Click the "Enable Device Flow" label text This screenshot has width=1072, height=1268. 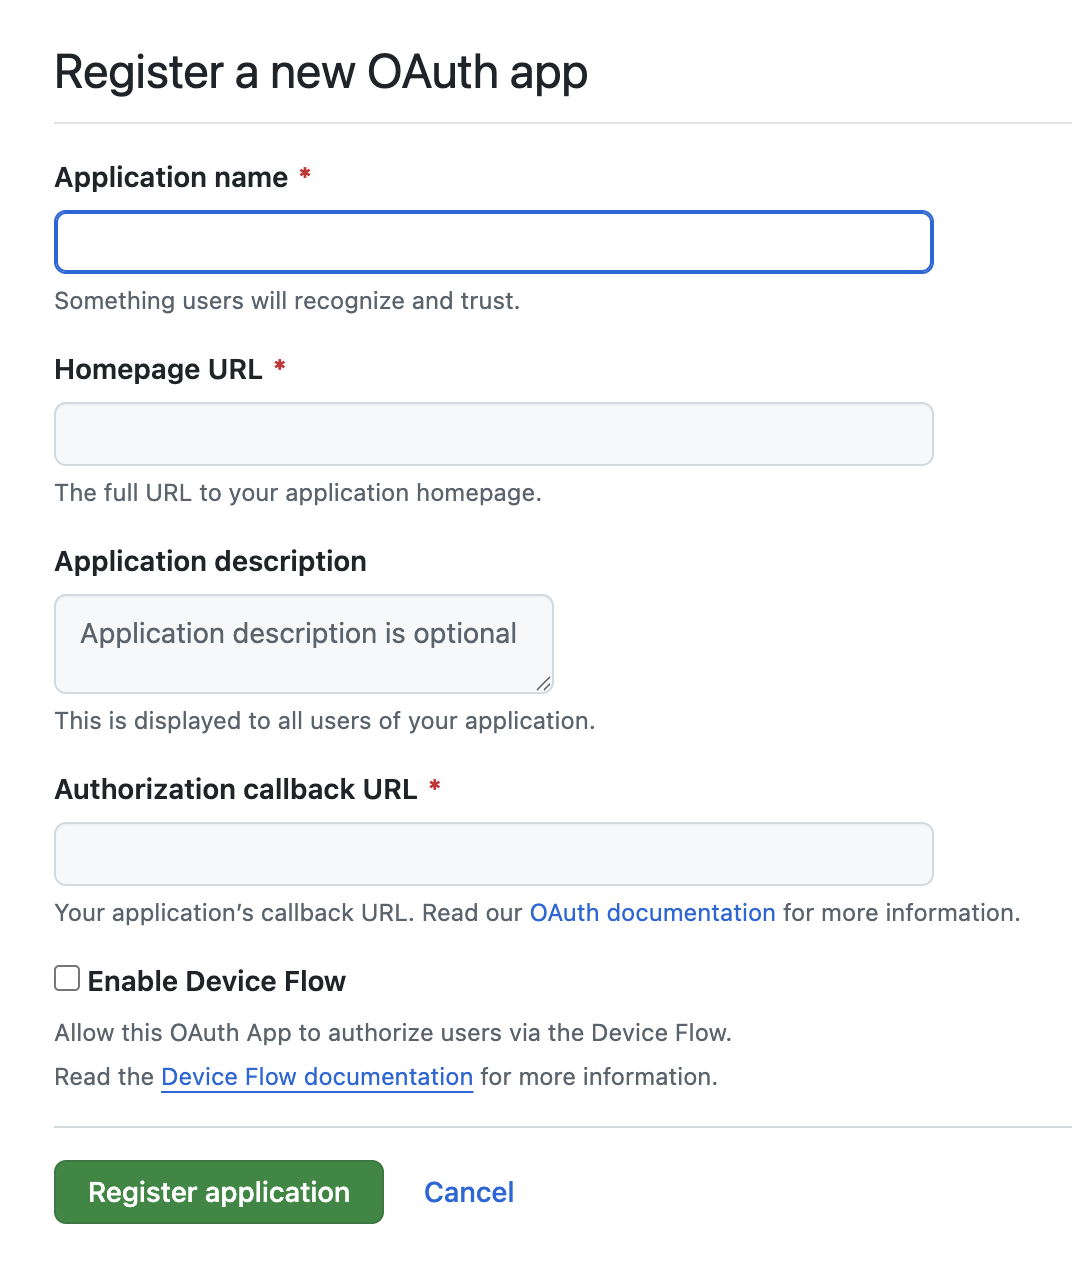[216, 981]
